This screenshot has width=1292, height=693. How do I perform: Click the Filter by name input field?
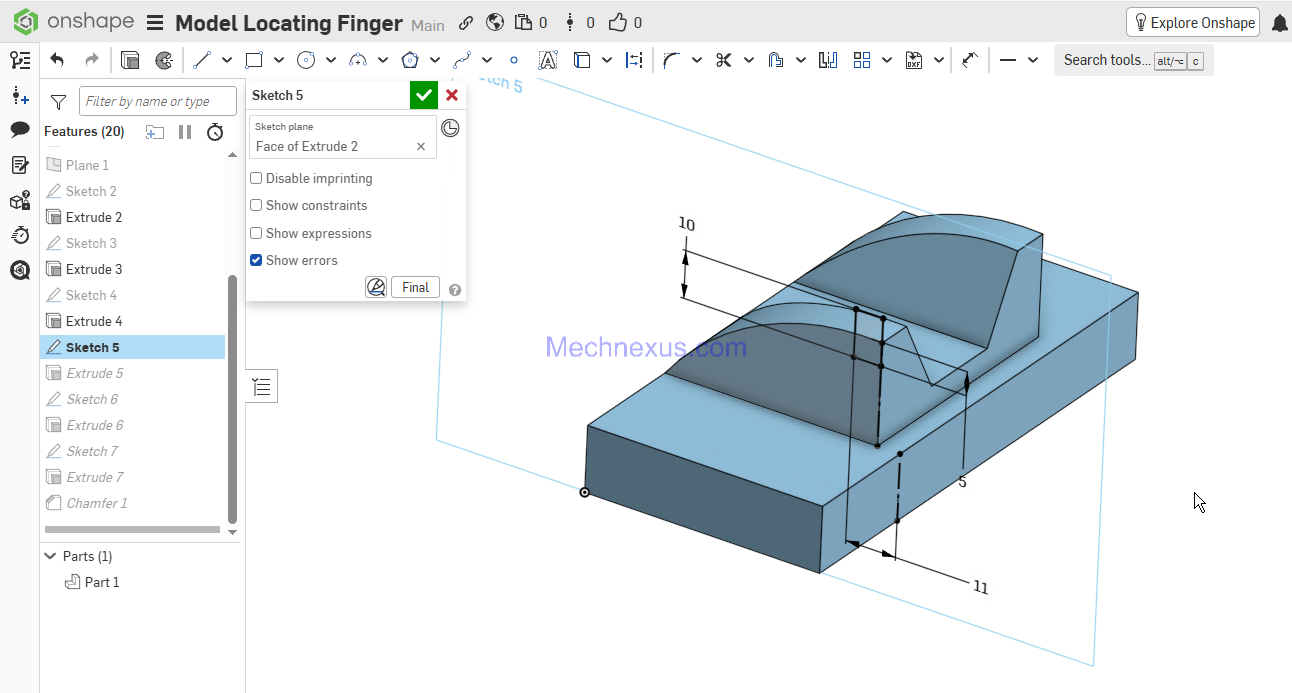pos(158,101)
